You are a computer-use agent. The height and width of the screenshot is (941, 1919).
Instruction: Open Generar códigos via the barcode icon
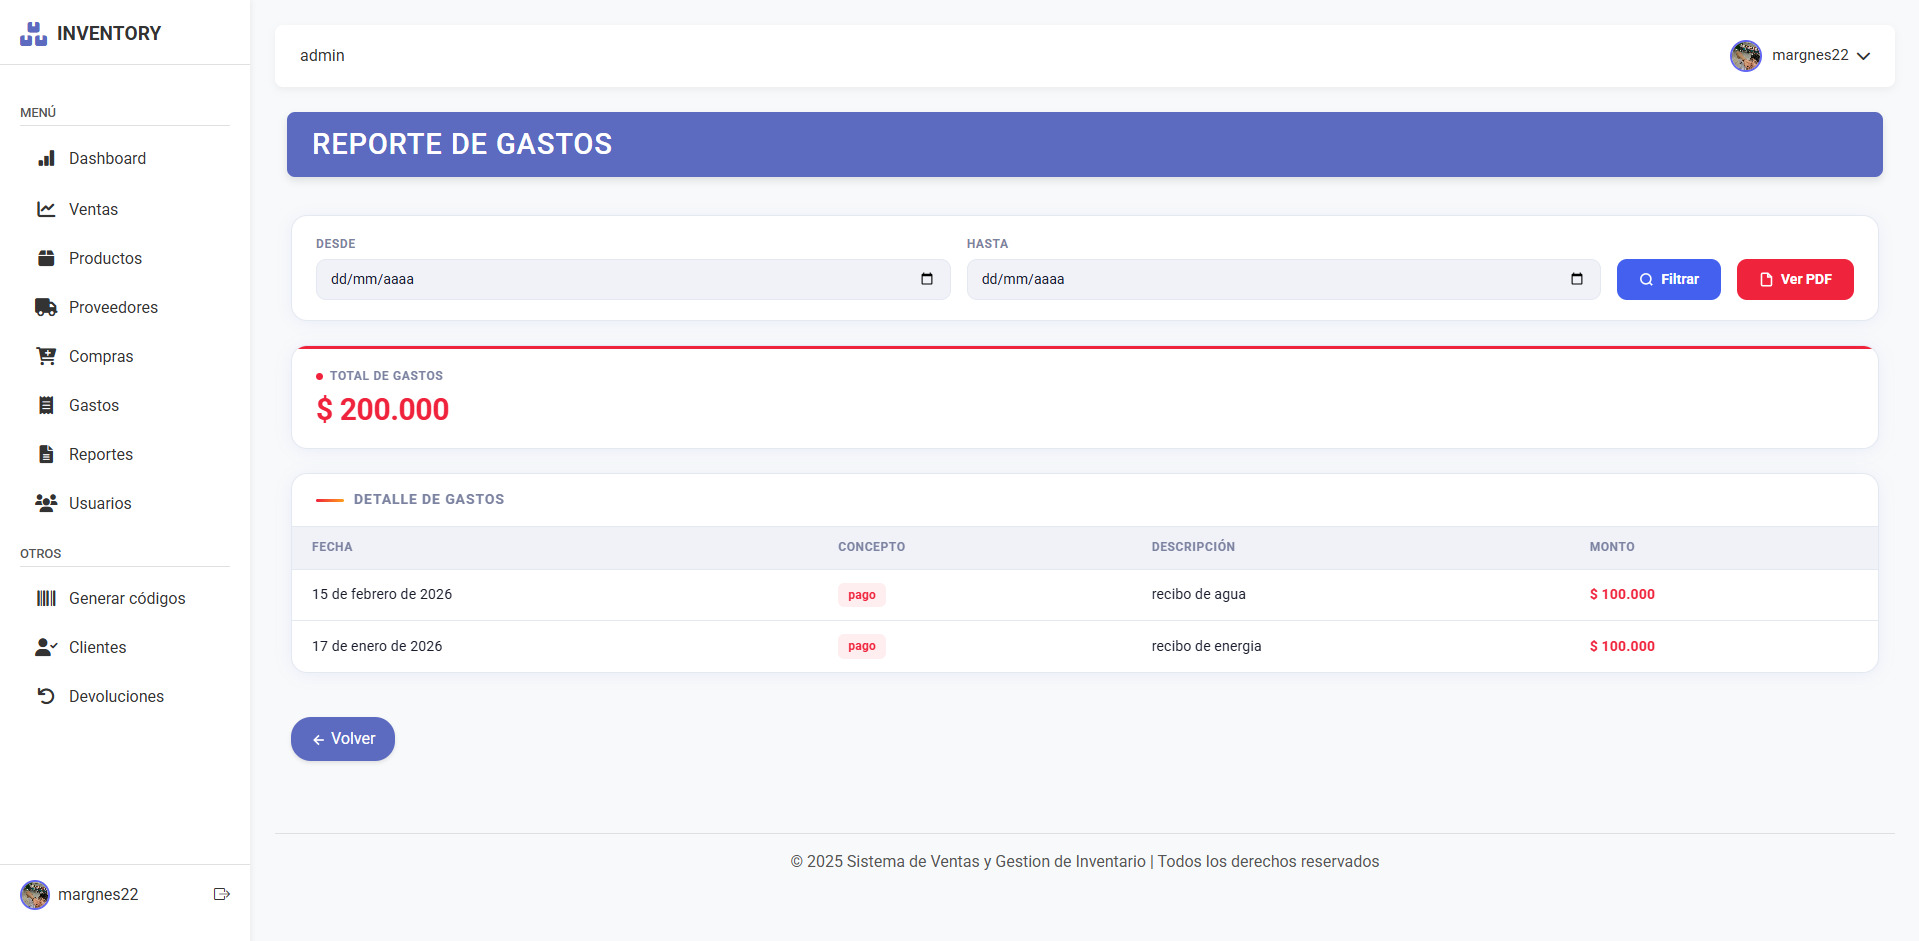pos(46,598)
